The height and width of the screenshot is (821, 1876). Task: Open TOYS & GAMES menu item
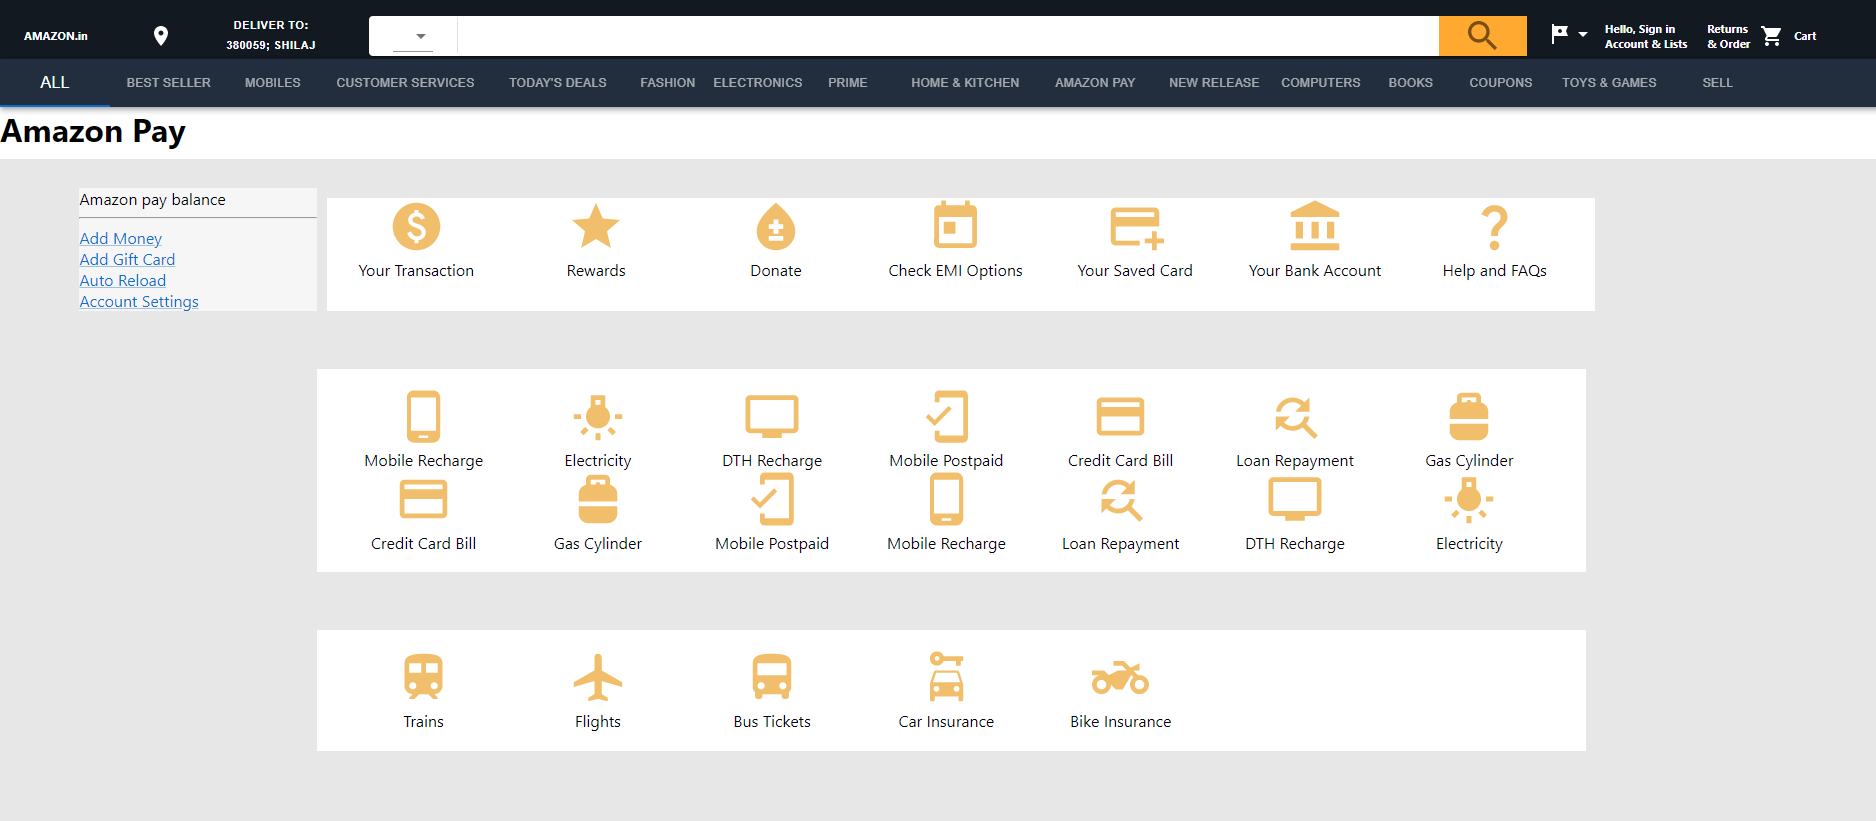pos(1609,83)
